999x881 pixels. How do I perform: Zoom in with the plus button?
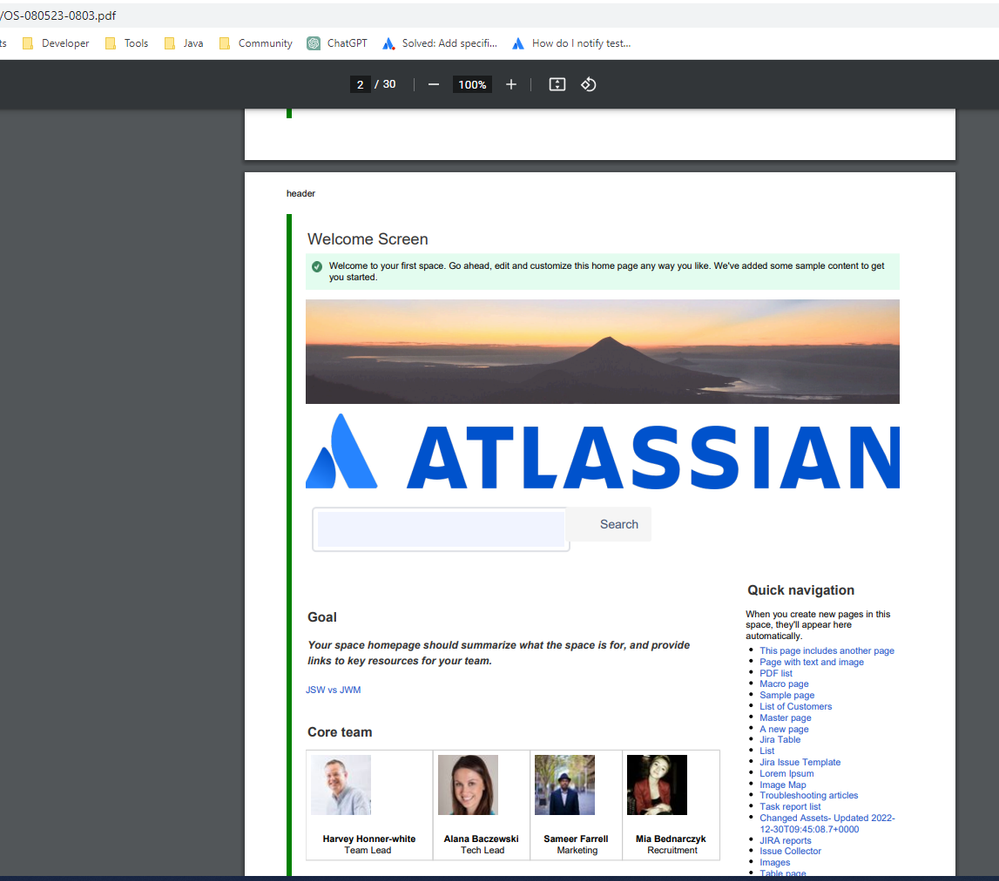(511, 85)
